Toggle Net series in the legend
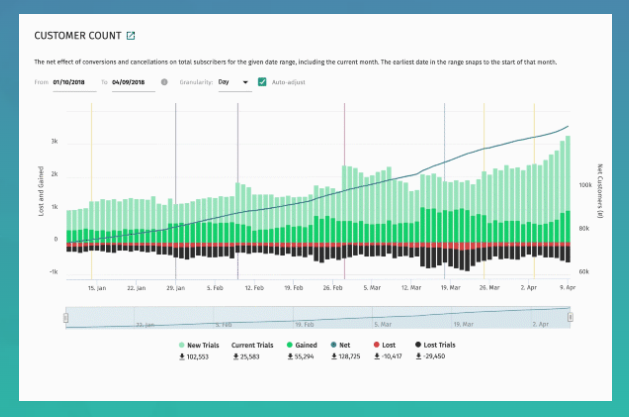The image size is (629, 417). click(340, 345)
